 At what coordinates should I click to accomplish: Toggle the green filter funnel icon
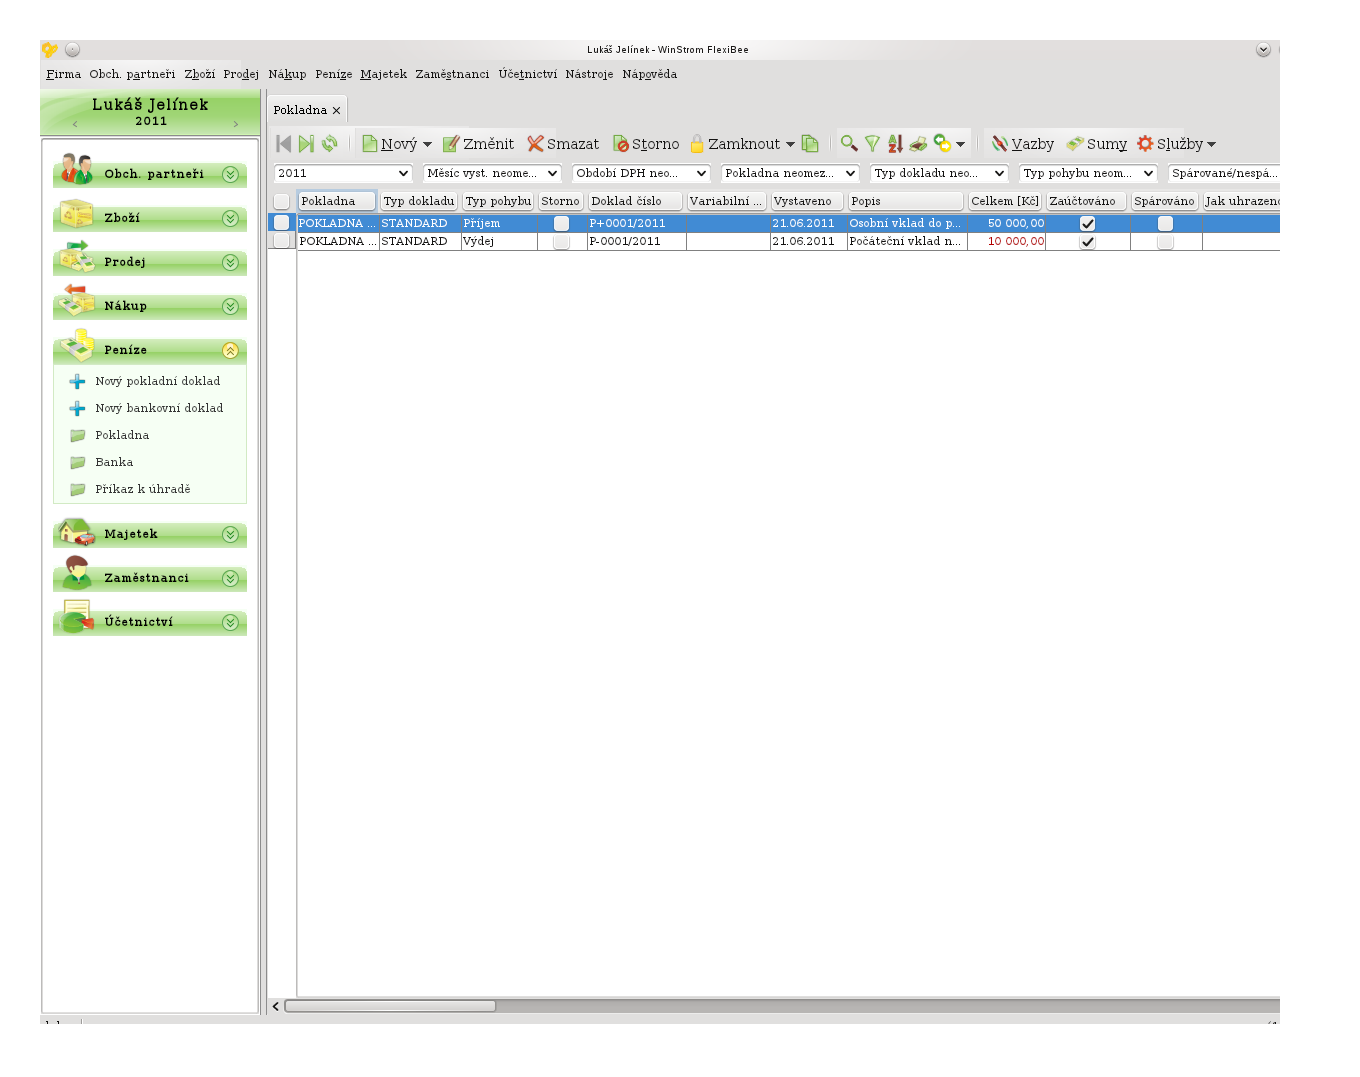click(872, 144)
